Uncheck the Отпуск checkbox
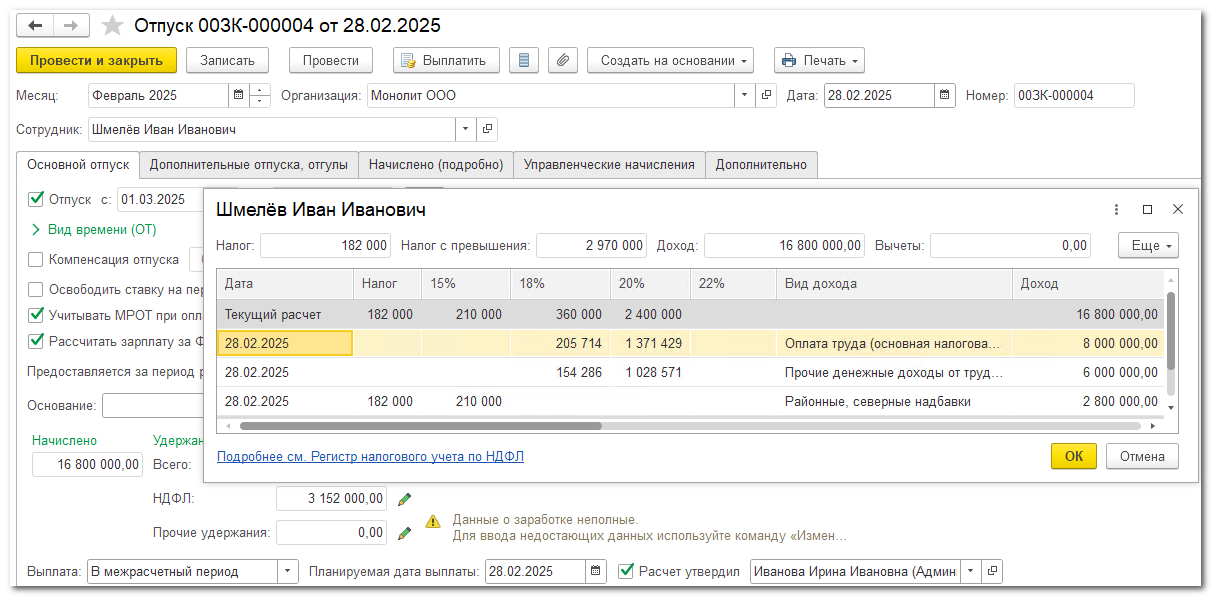This screenshot has height=597, width=1212. pyautogui.click(x=37, y=199)
